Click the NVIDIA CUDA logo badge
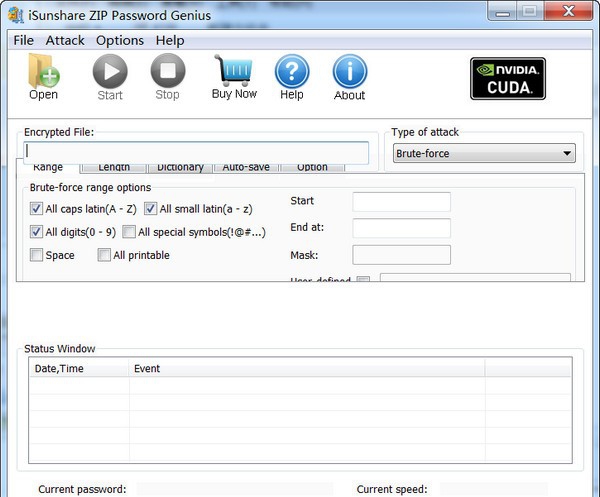Screen dimensions: 600x497 pos(508,78)
